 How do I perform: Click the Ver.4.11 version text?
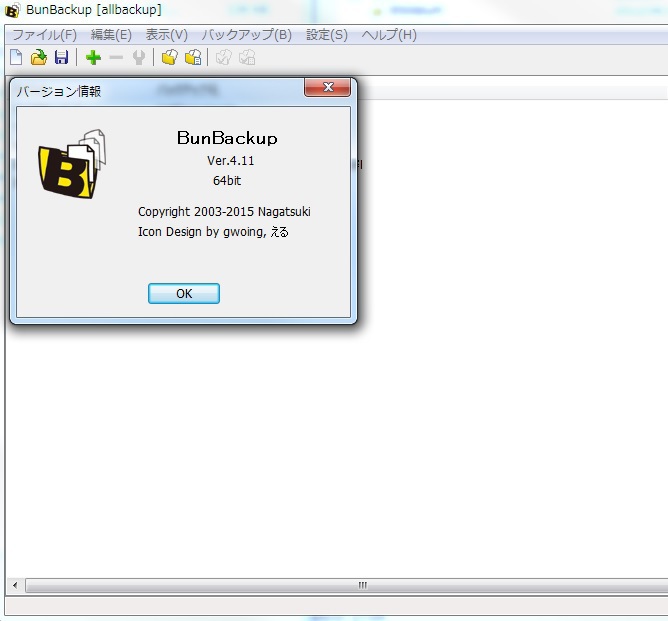pyautogui.click(x=230, y=161)
